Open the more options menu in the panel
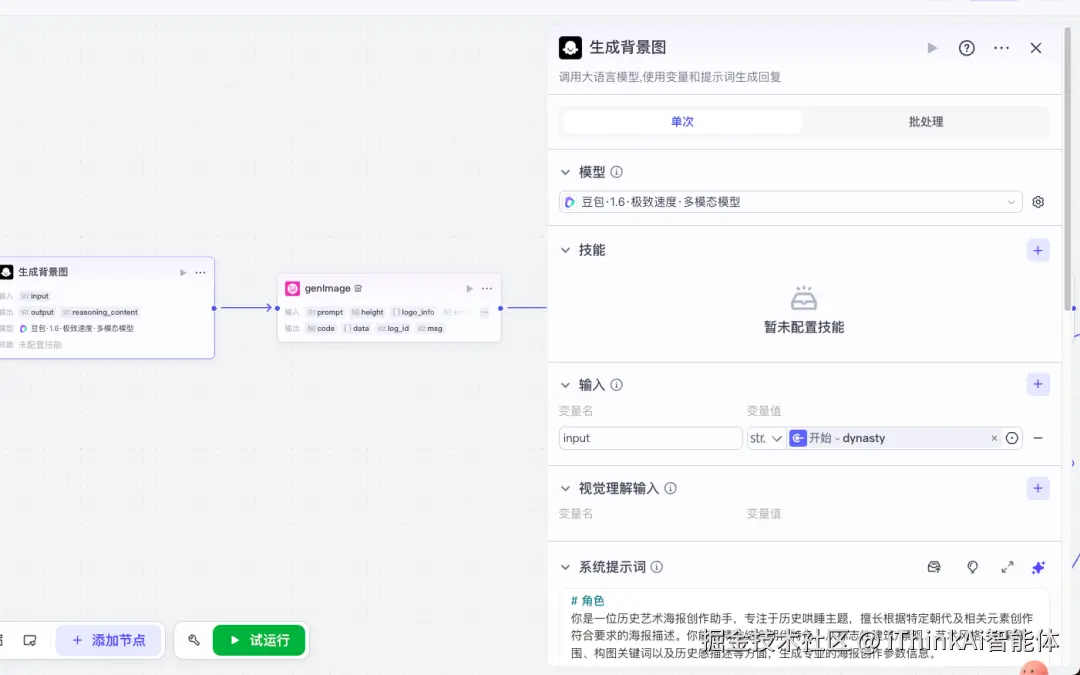The width and height of the screenshot is (1080, 675). point(1001,47)
